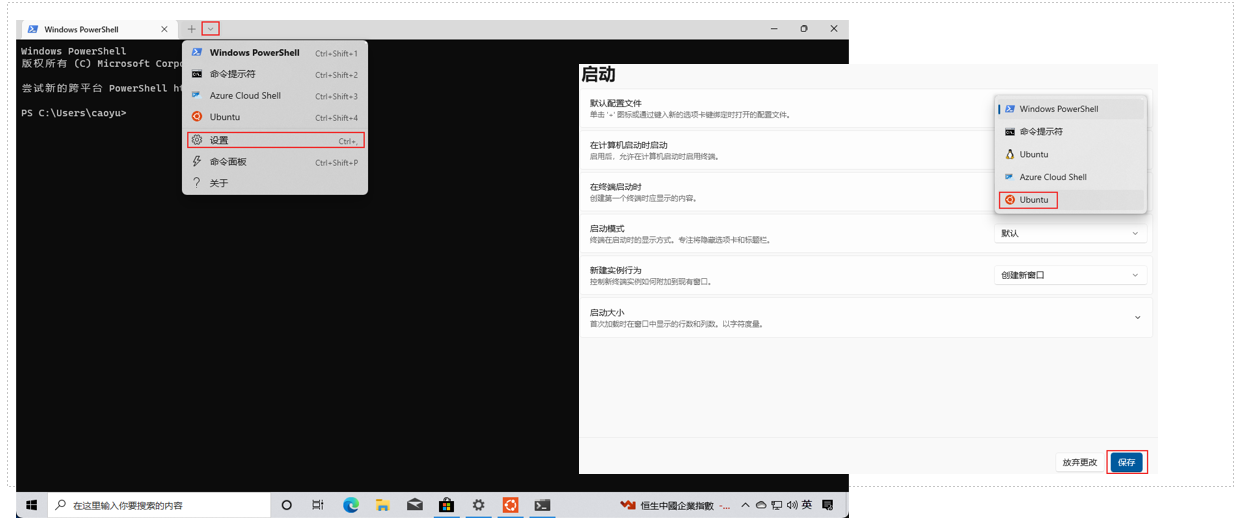Click the 保存 button

click(x=1127, y=462)
